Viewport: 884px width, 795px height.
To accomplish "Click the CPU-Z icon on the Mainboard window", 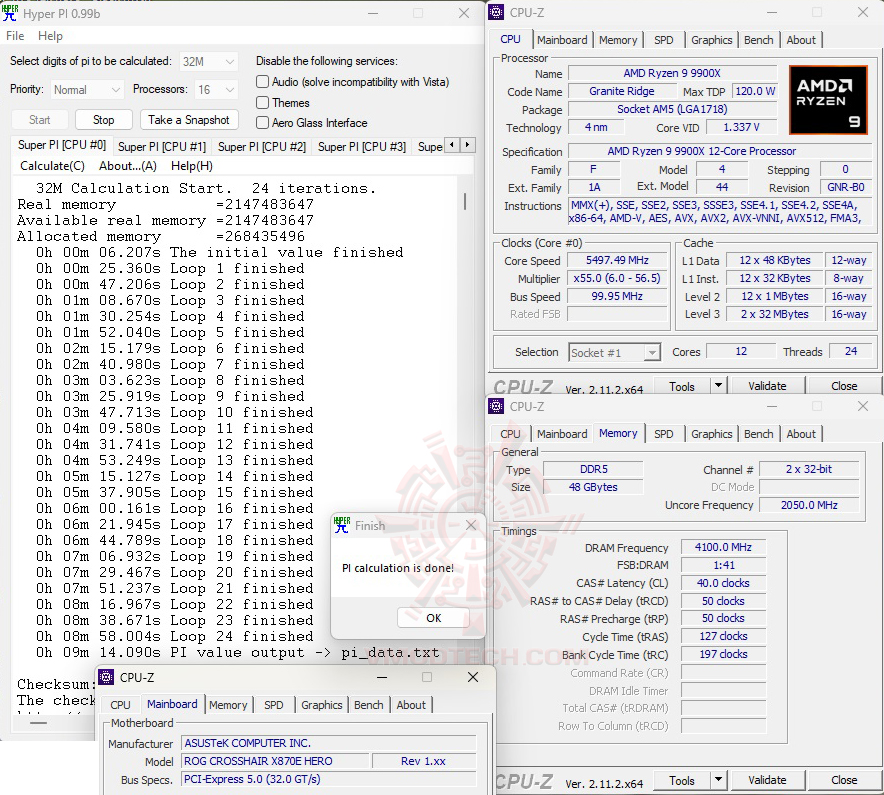I will [106, 677].
